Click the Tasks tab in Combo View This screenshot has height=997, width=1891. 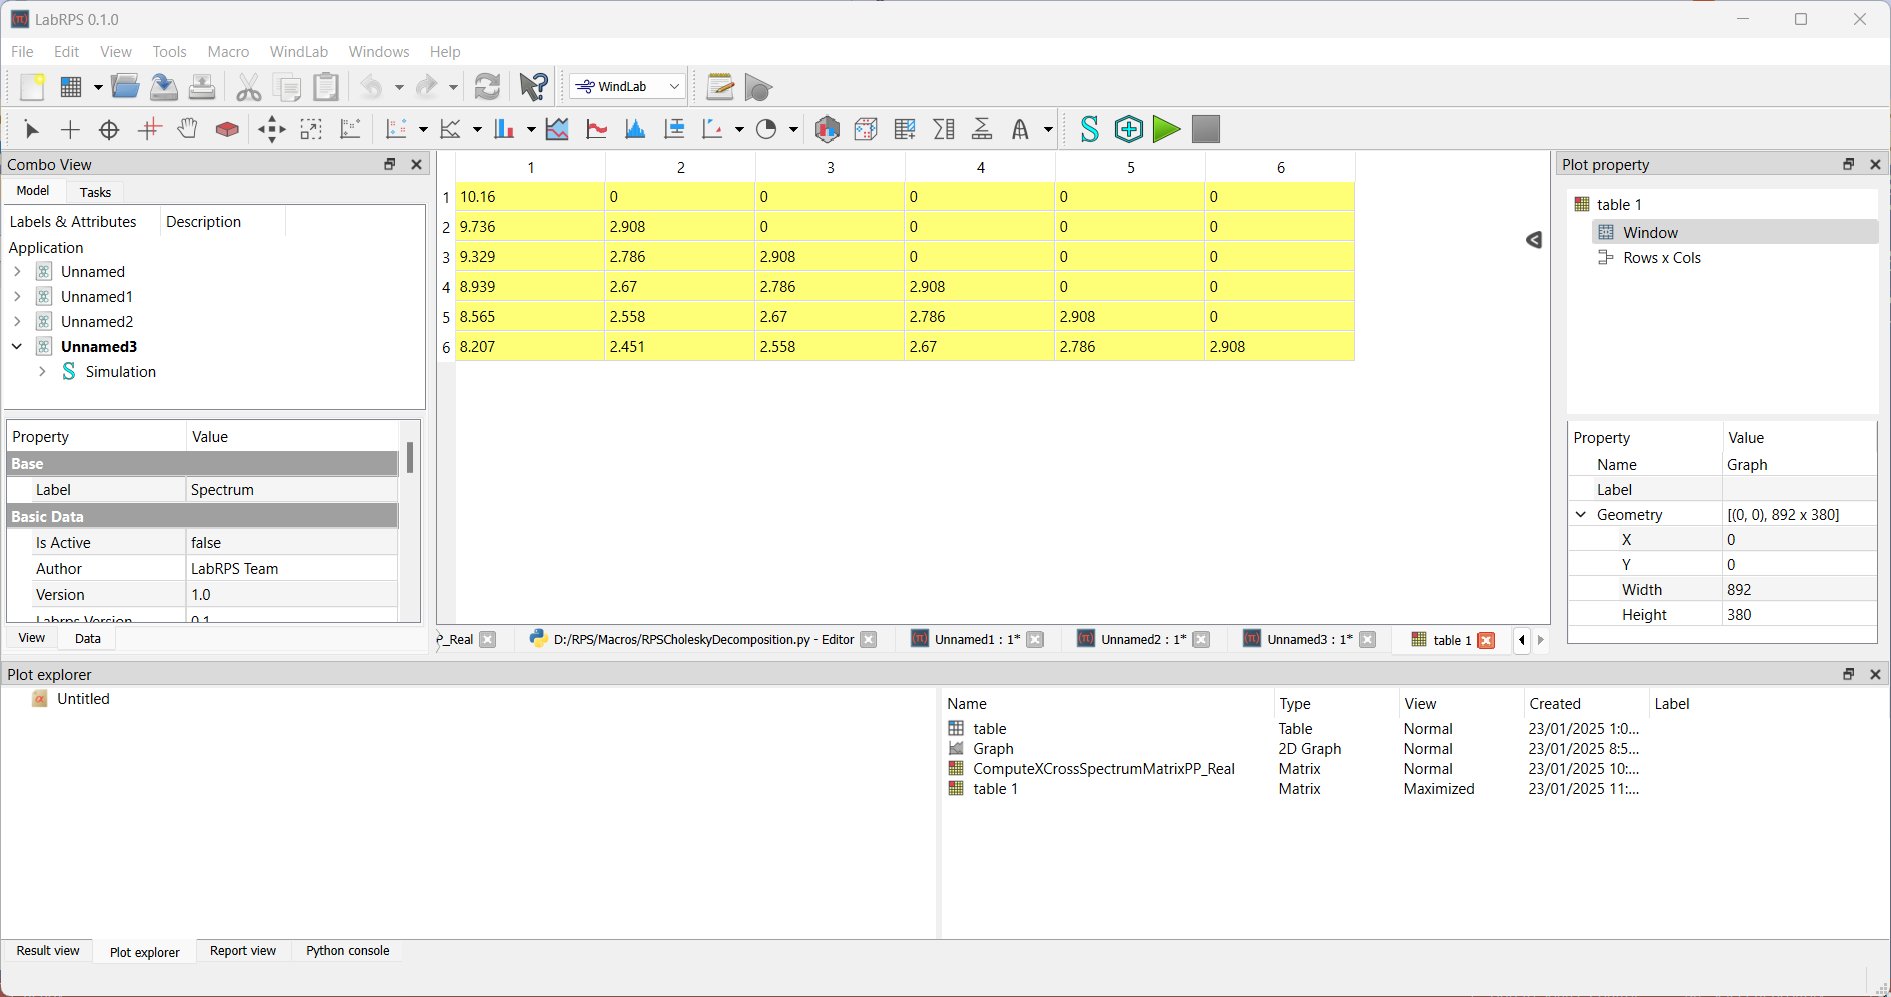pos(95,192)
